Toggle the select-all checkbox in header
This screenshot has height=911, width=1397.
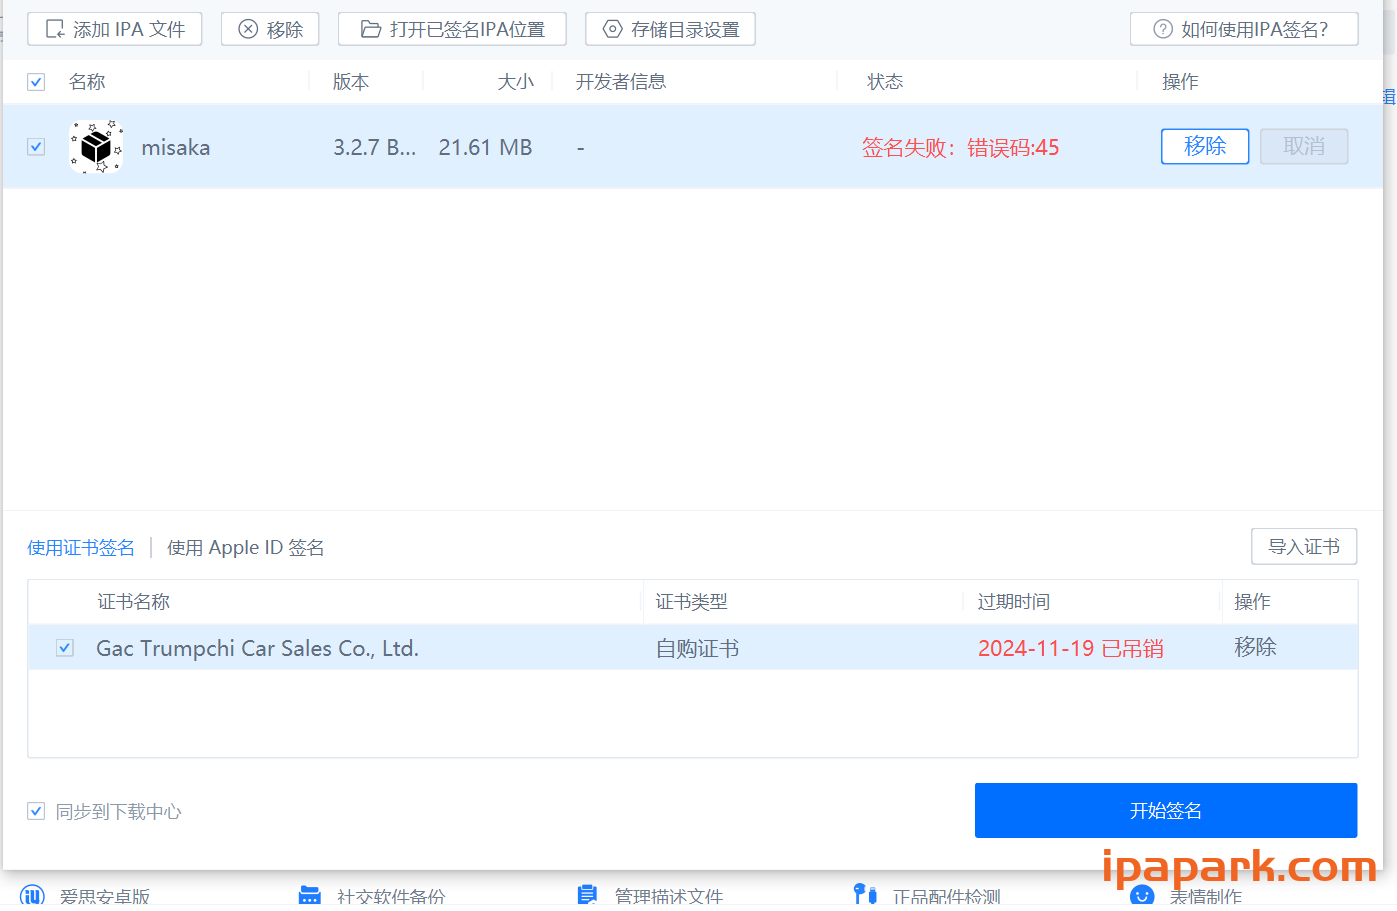(x=36, y=81)
